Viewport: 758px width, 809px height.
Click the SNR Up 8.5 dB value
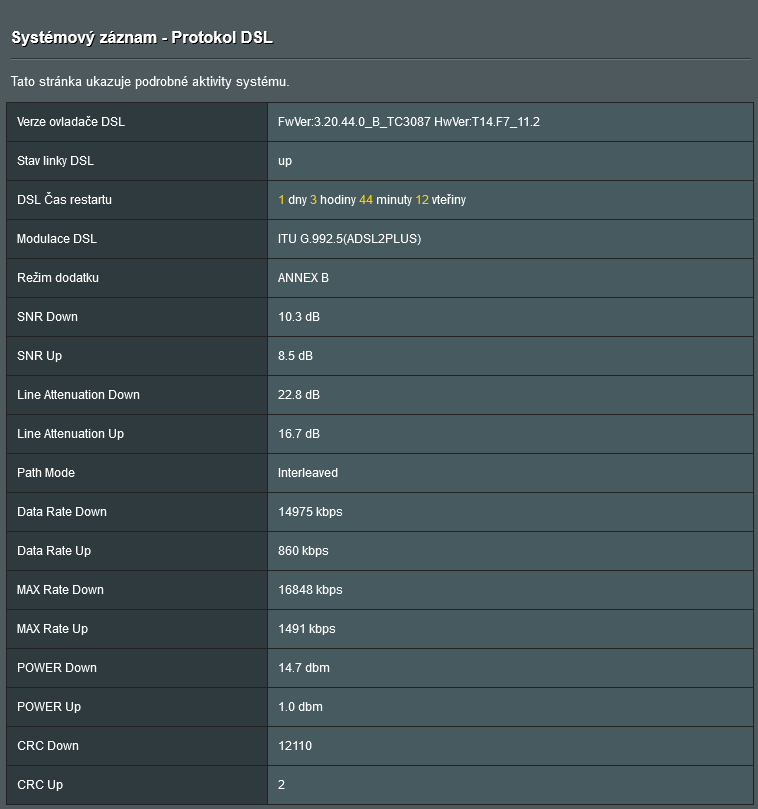coord(296,356)
